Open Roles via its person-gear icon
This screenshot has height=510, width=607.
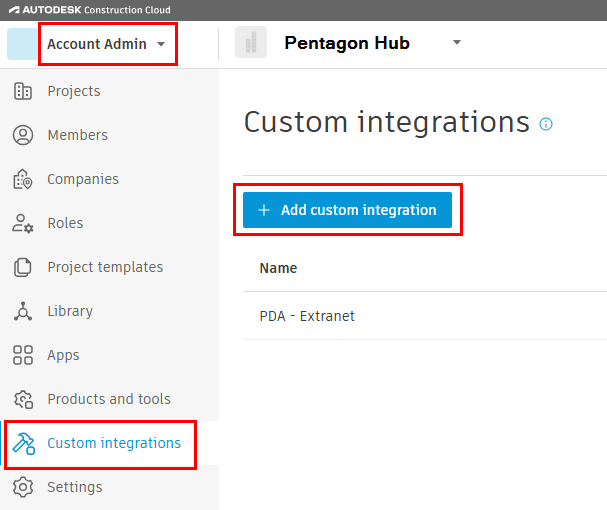(x=23, y=223)
